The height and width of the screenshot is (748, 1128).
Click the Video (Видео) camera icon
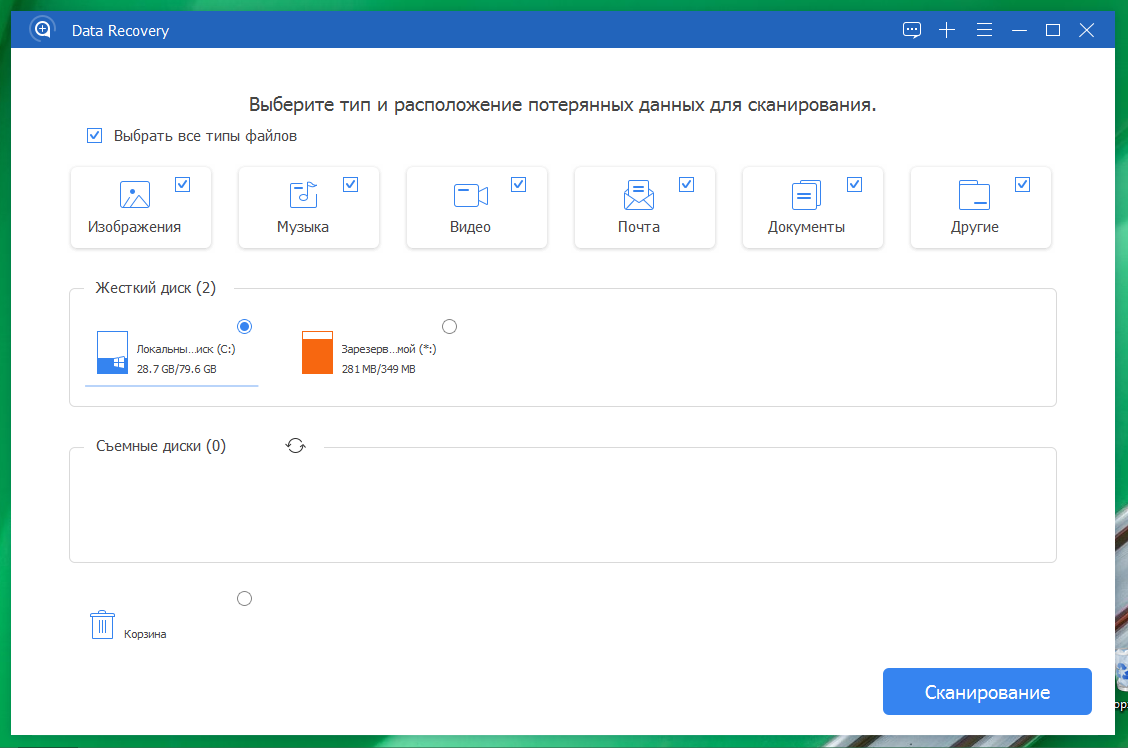click(470, 195)
